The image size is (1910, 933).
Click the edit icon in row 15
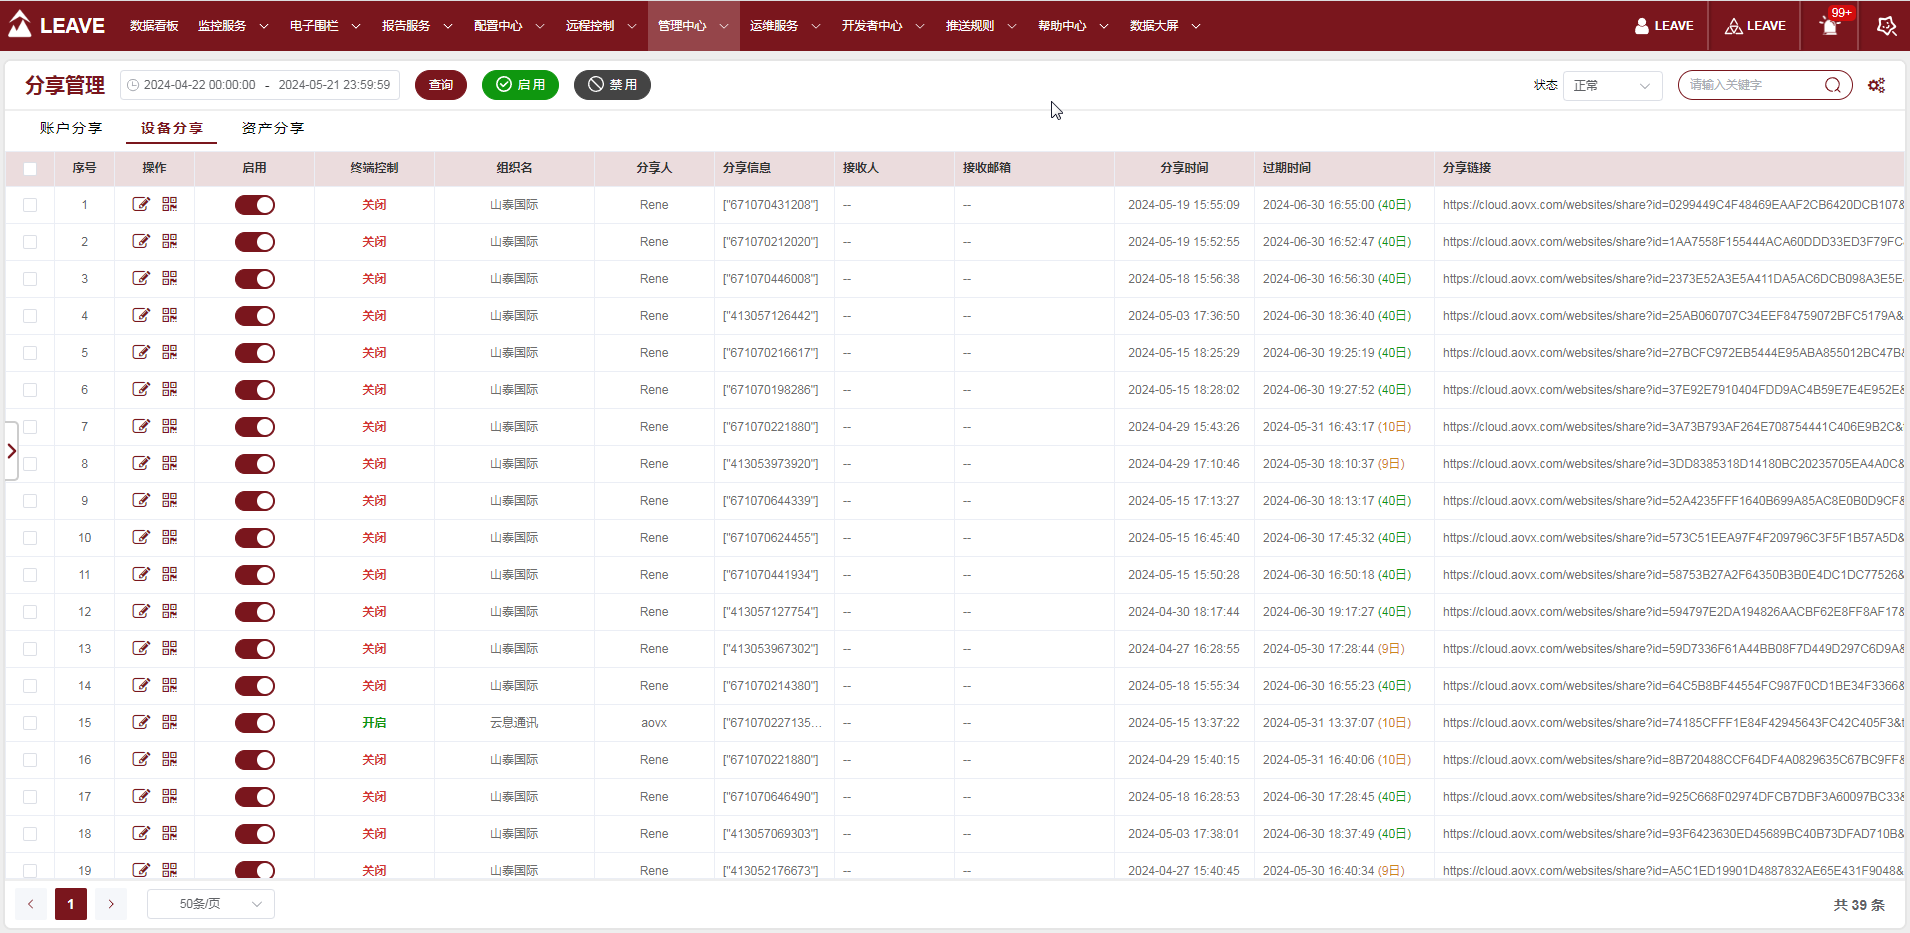[141, 722]
